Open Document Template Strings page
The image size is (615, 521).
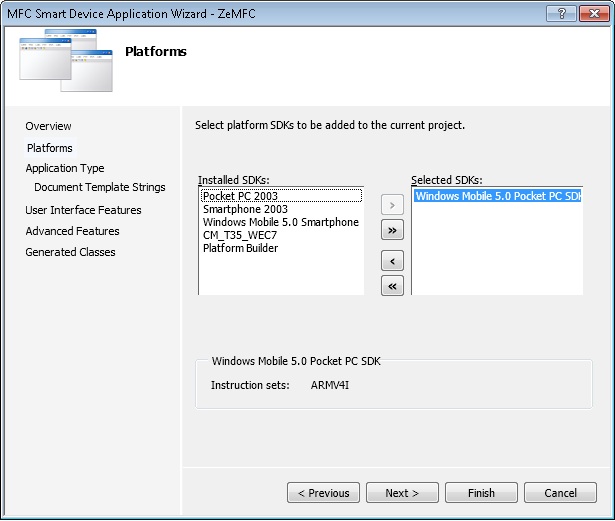point(100,187)
